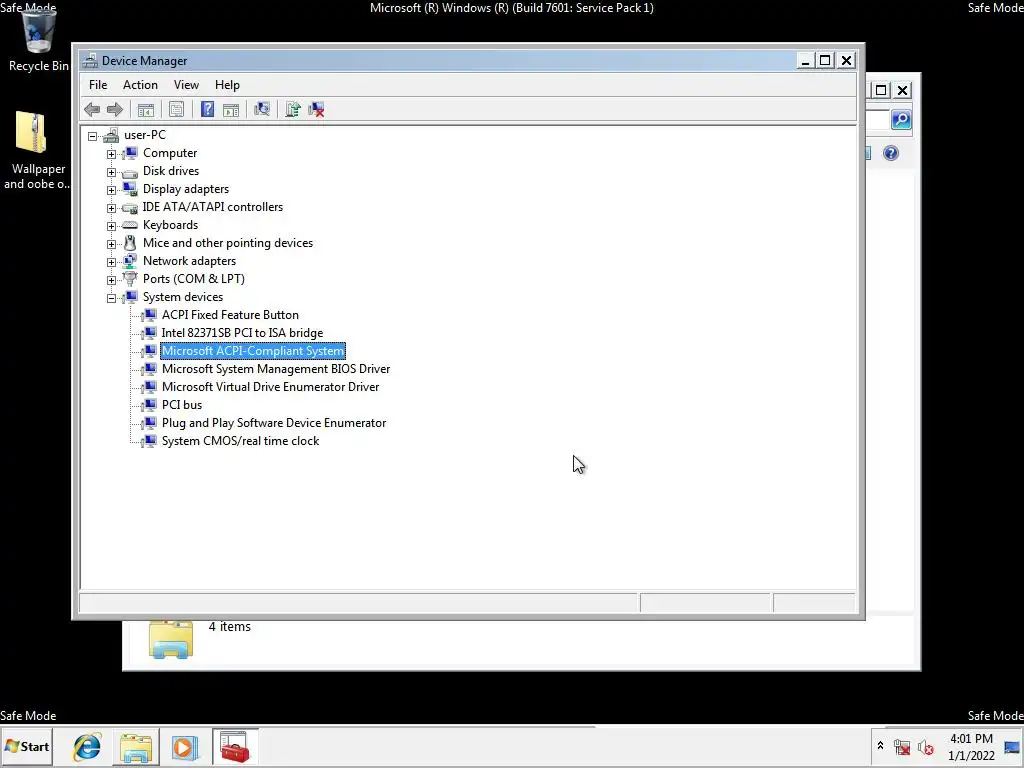The image size is (1024, 768).
Task: Select the Disk drives label
Action: (x=171, y=170)
